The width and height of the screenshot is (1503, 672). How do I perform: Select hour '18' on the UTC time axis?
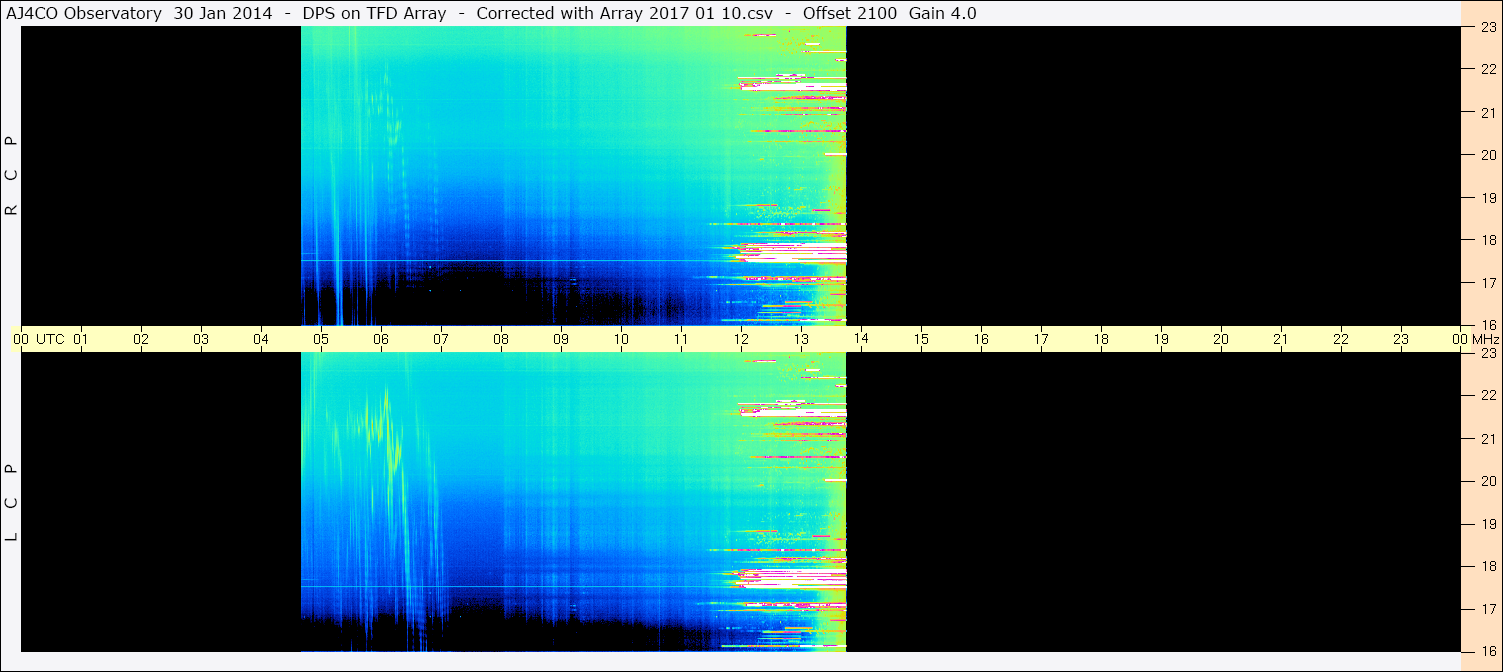tap(1101, 339)
